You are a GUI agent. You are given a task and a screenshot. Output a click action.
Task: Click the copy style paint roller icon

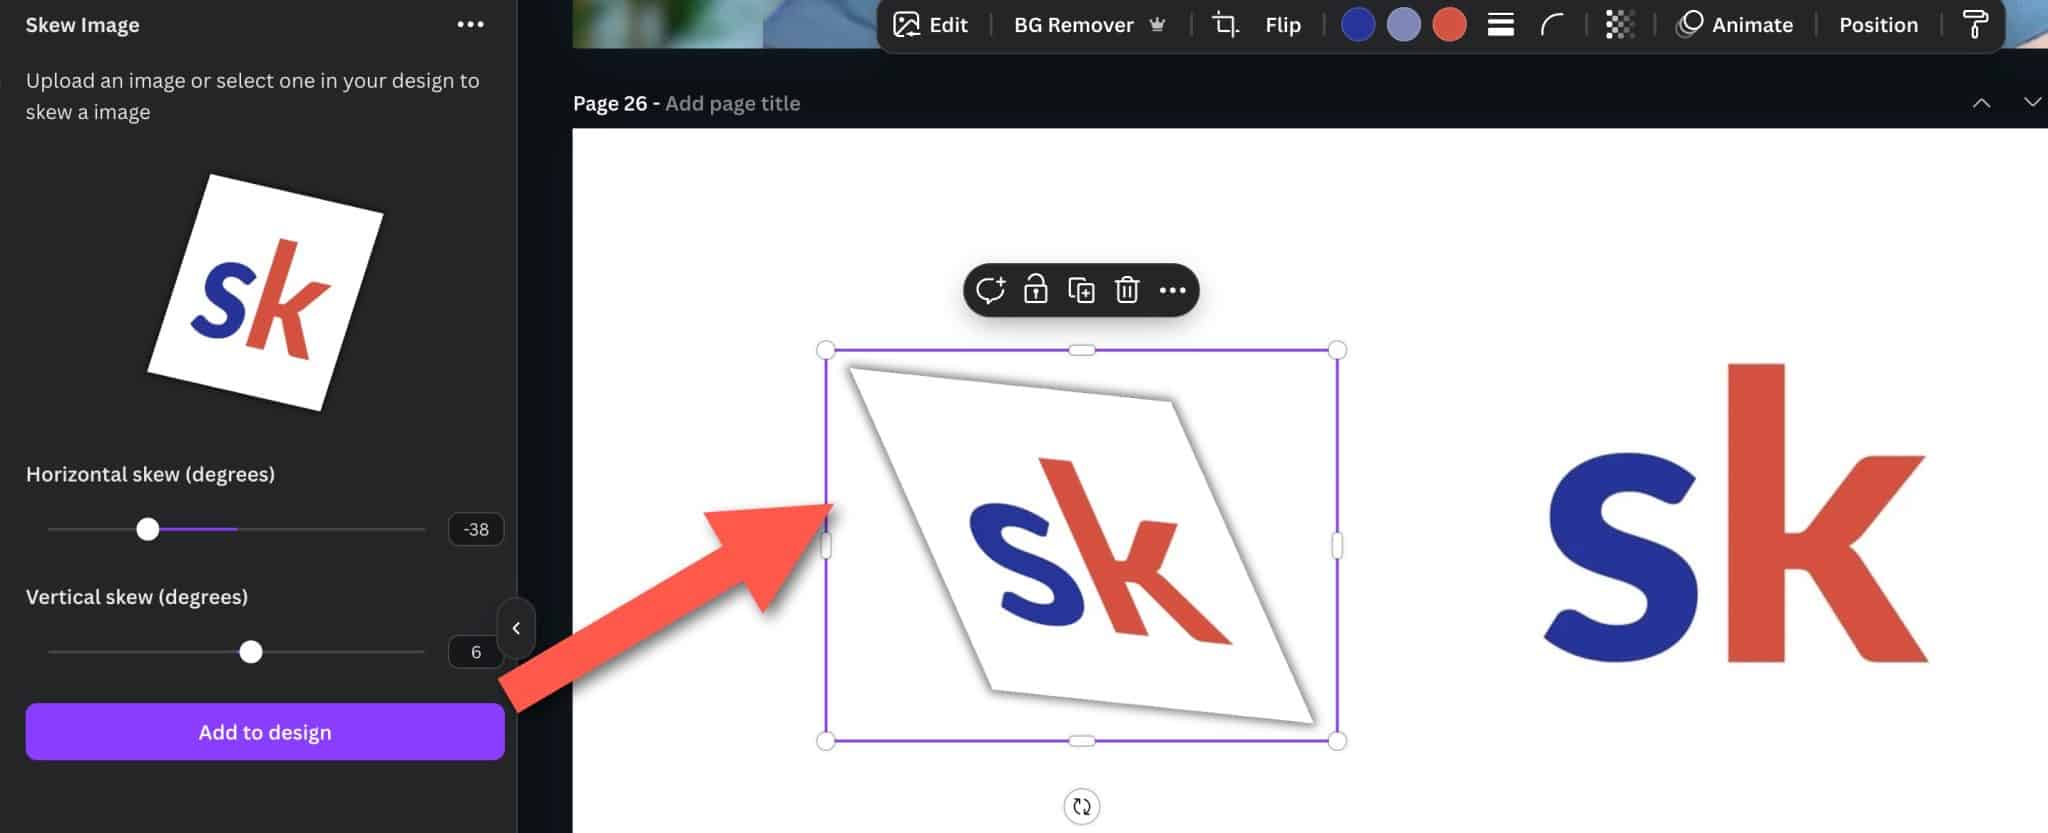click(x=1975, y=25)
